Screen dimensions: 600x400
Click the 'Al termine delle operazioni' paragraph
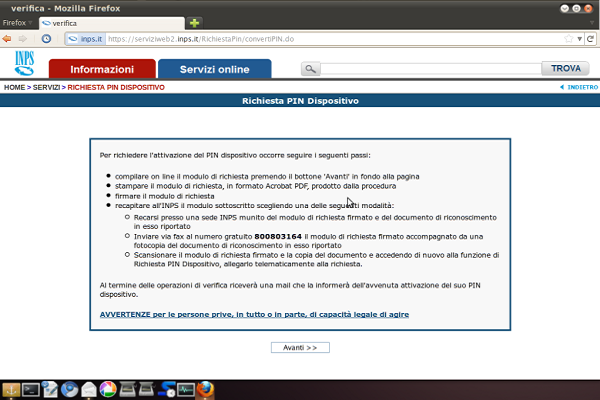290,290
